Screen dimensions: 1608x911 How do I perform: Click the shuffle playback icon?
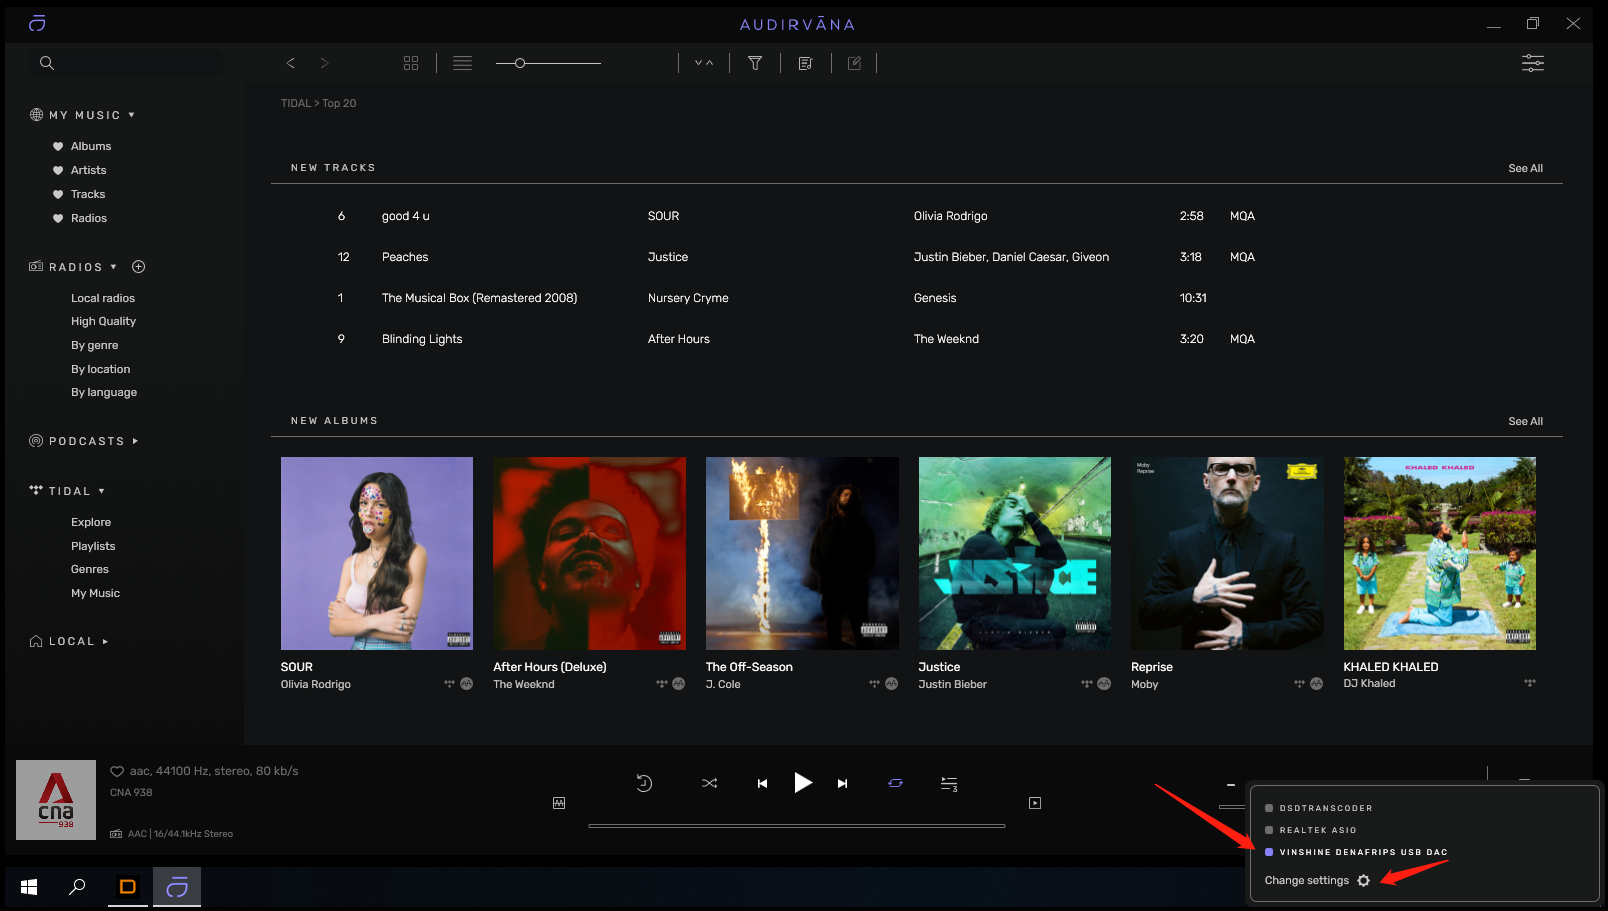click(x=709, y=783)
